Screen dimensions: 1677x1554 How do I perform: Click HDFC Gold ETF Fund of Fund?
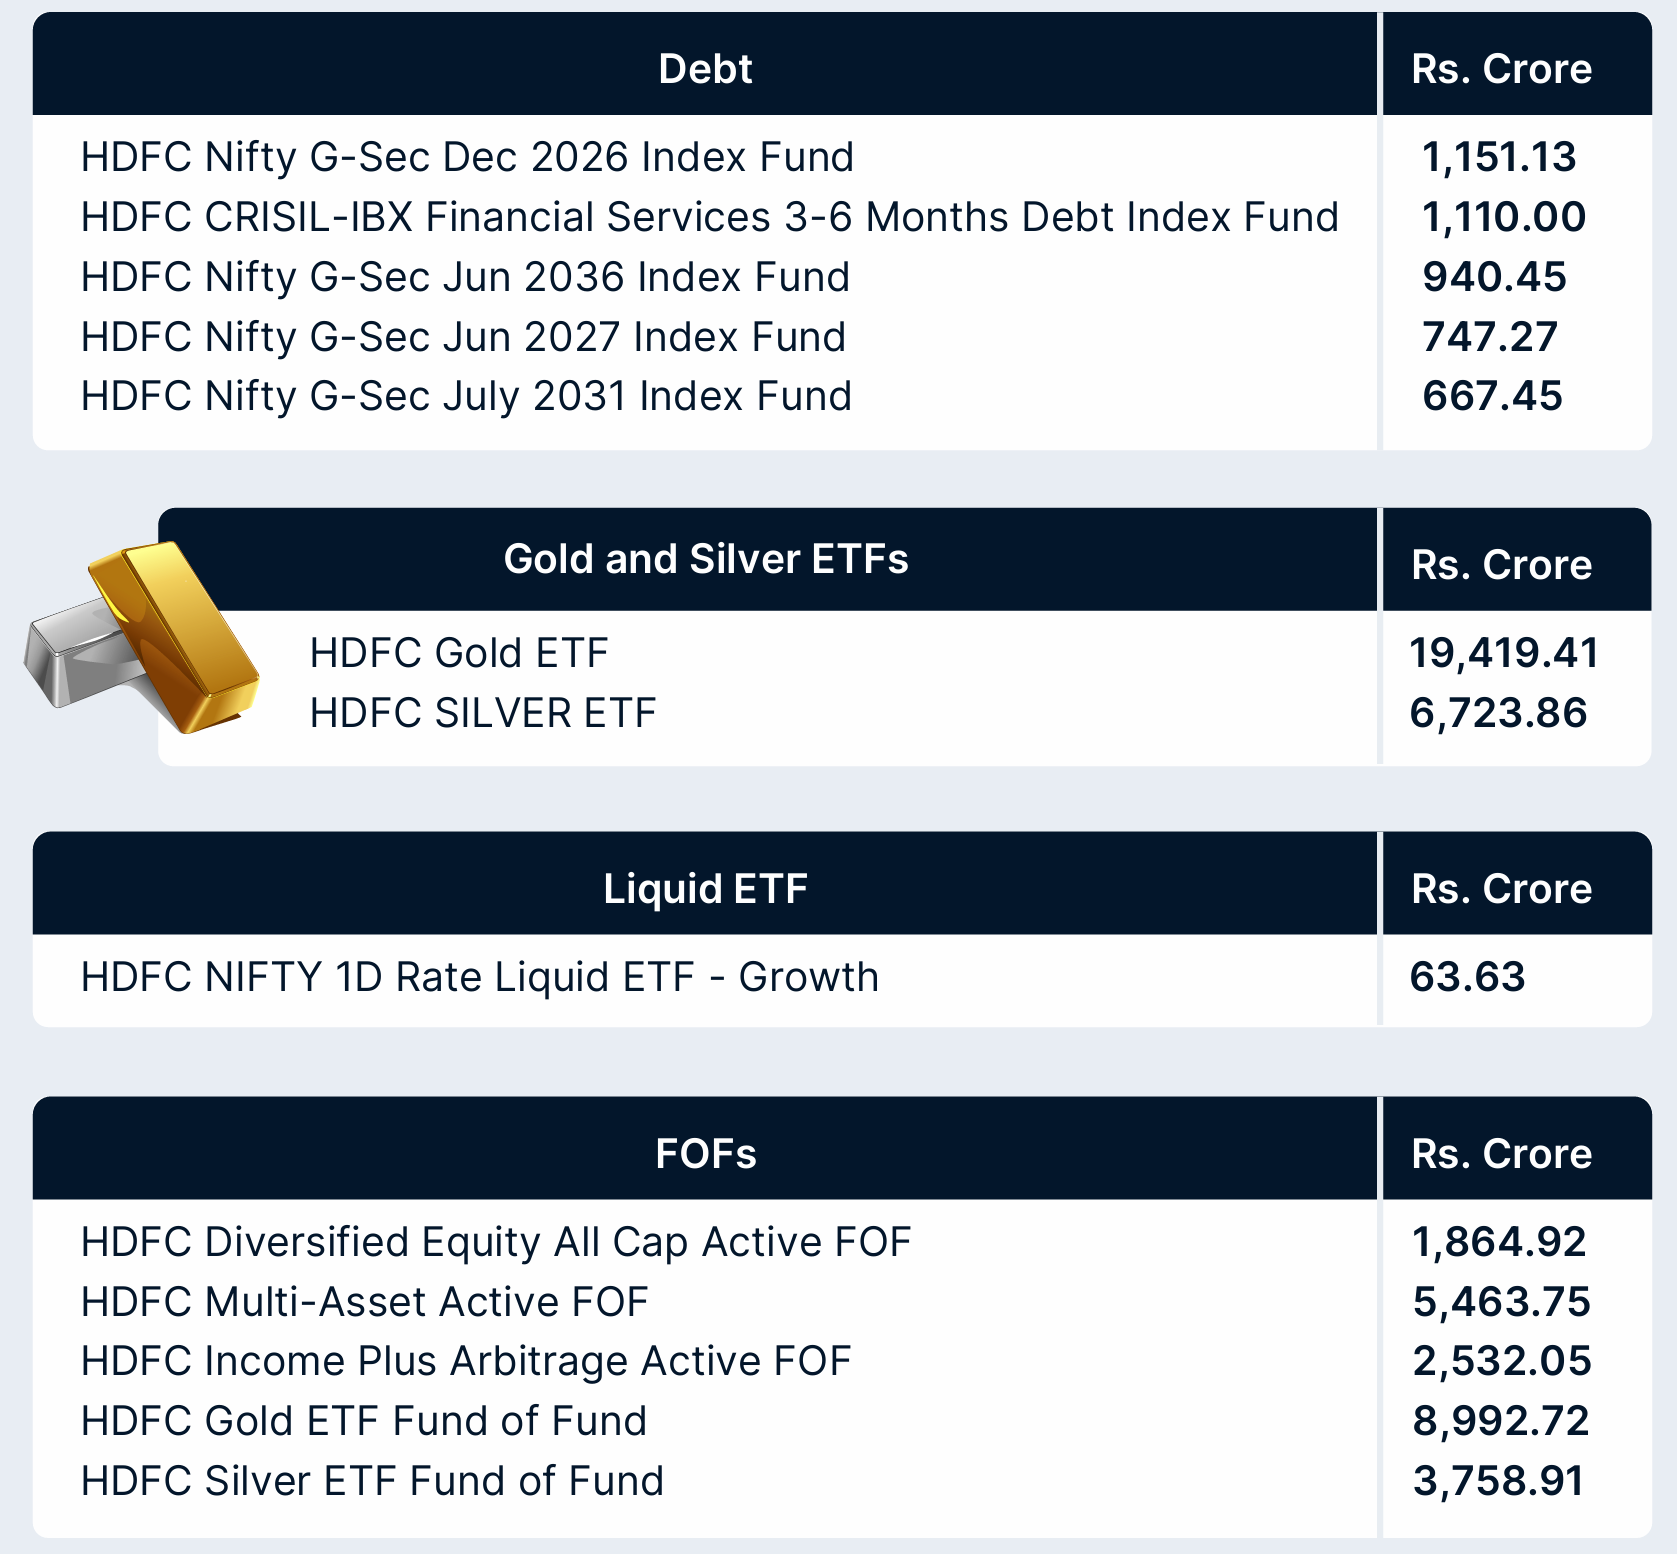point(364,1421)
